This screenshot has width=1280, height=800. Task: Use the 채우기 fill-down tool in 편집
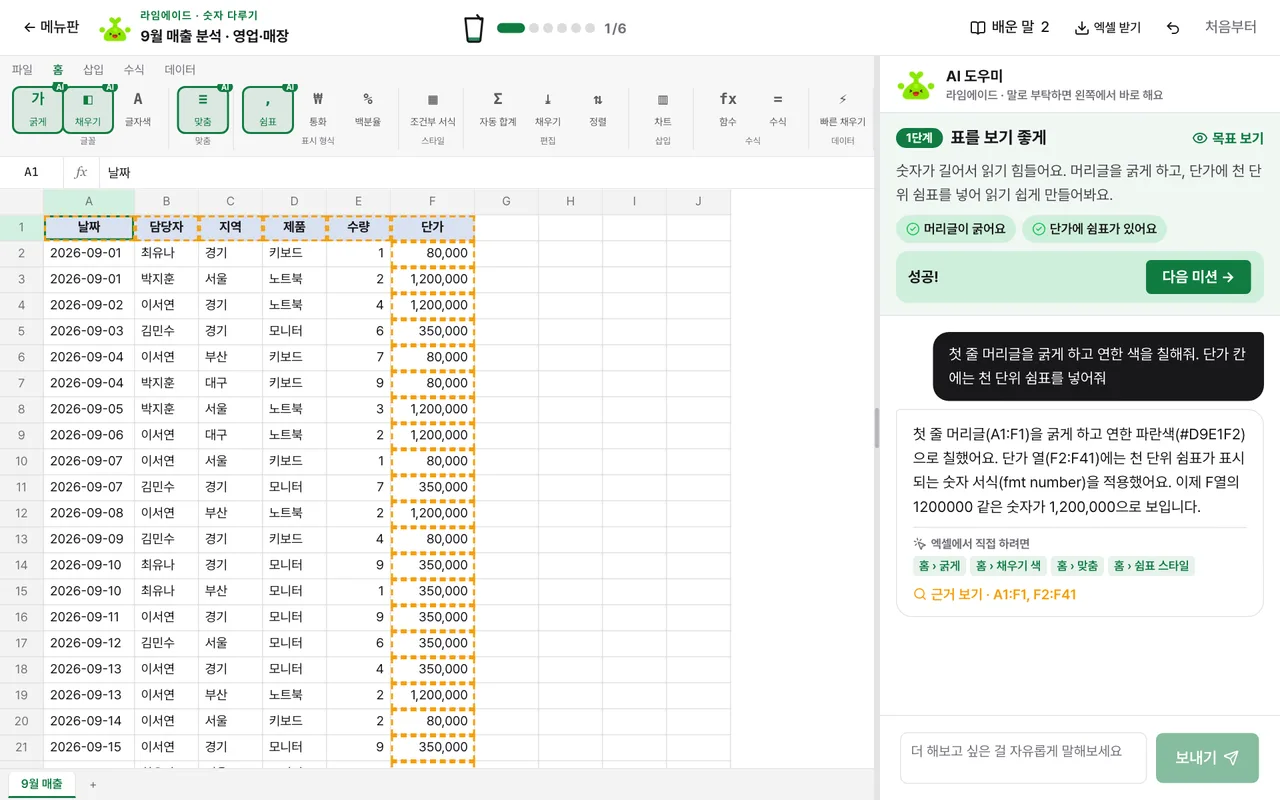(548, 109)
